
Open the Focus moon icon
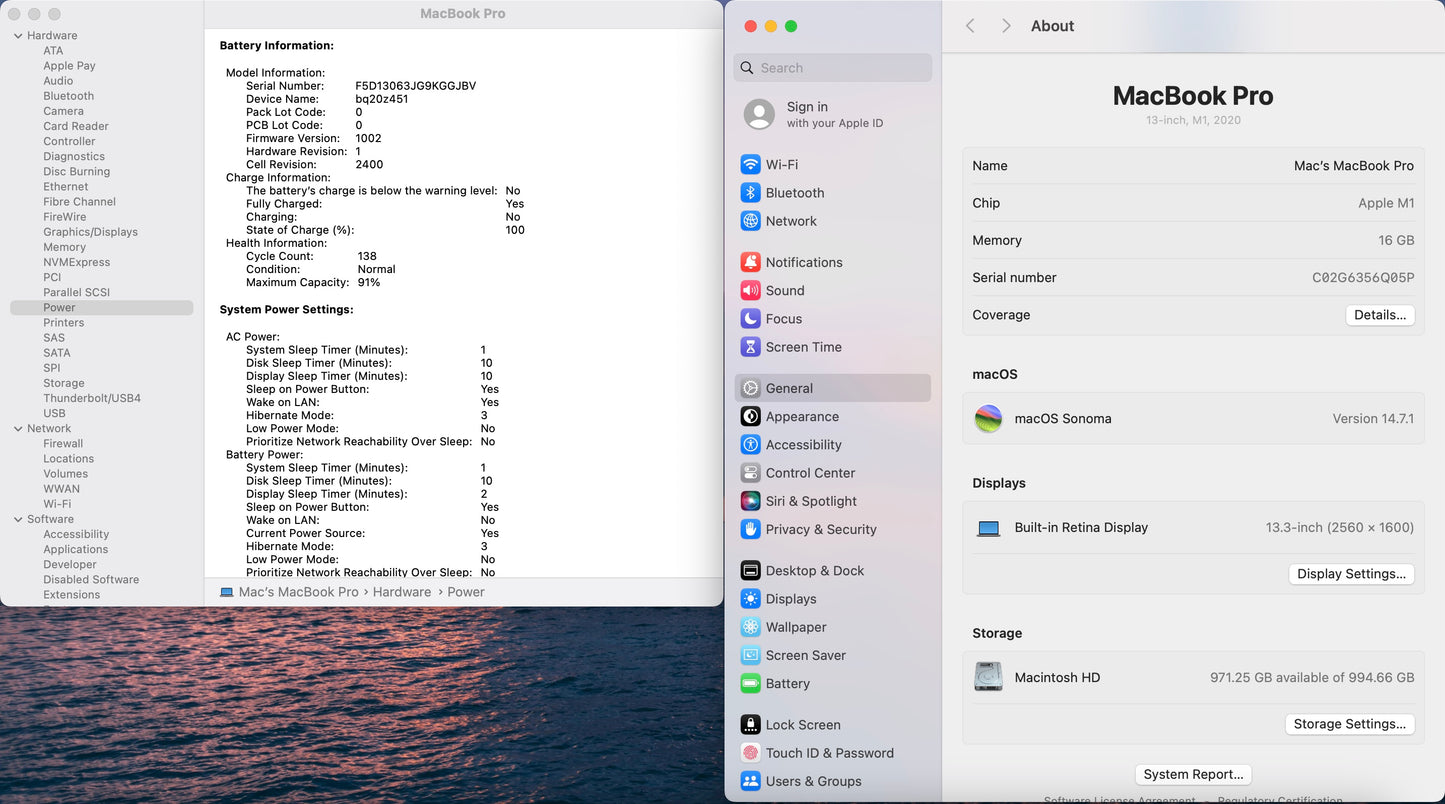tap(750, 319)
